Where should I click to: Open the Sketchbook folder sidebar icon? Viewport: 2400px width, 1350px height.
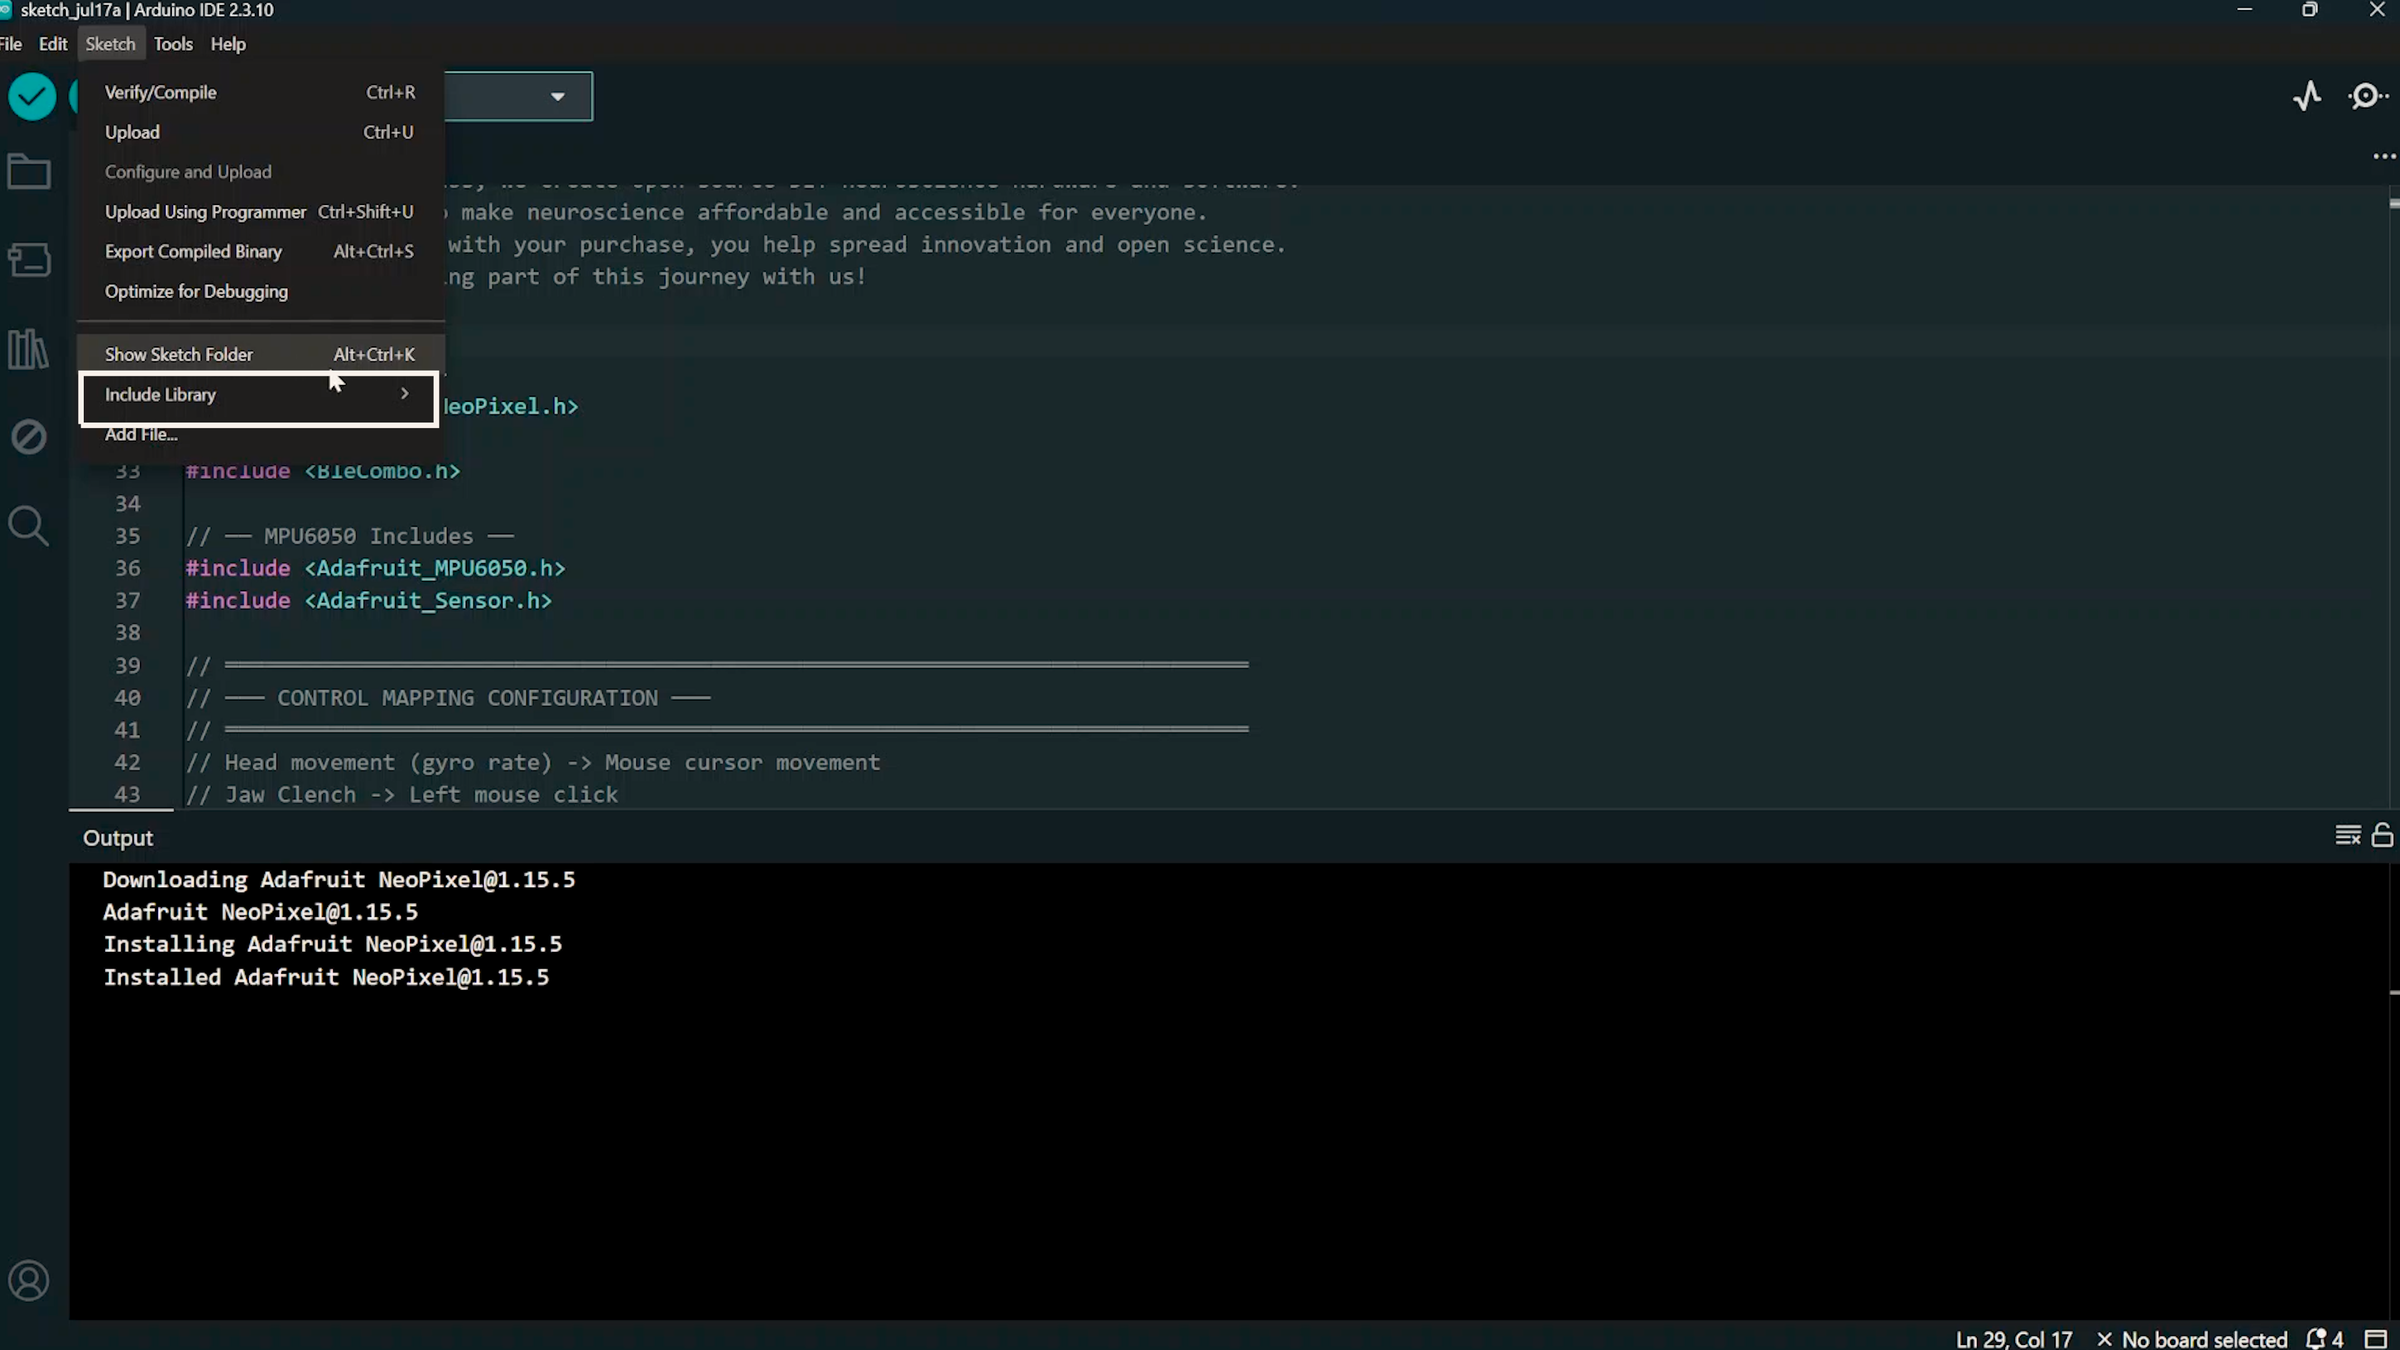tap(29, 172)
